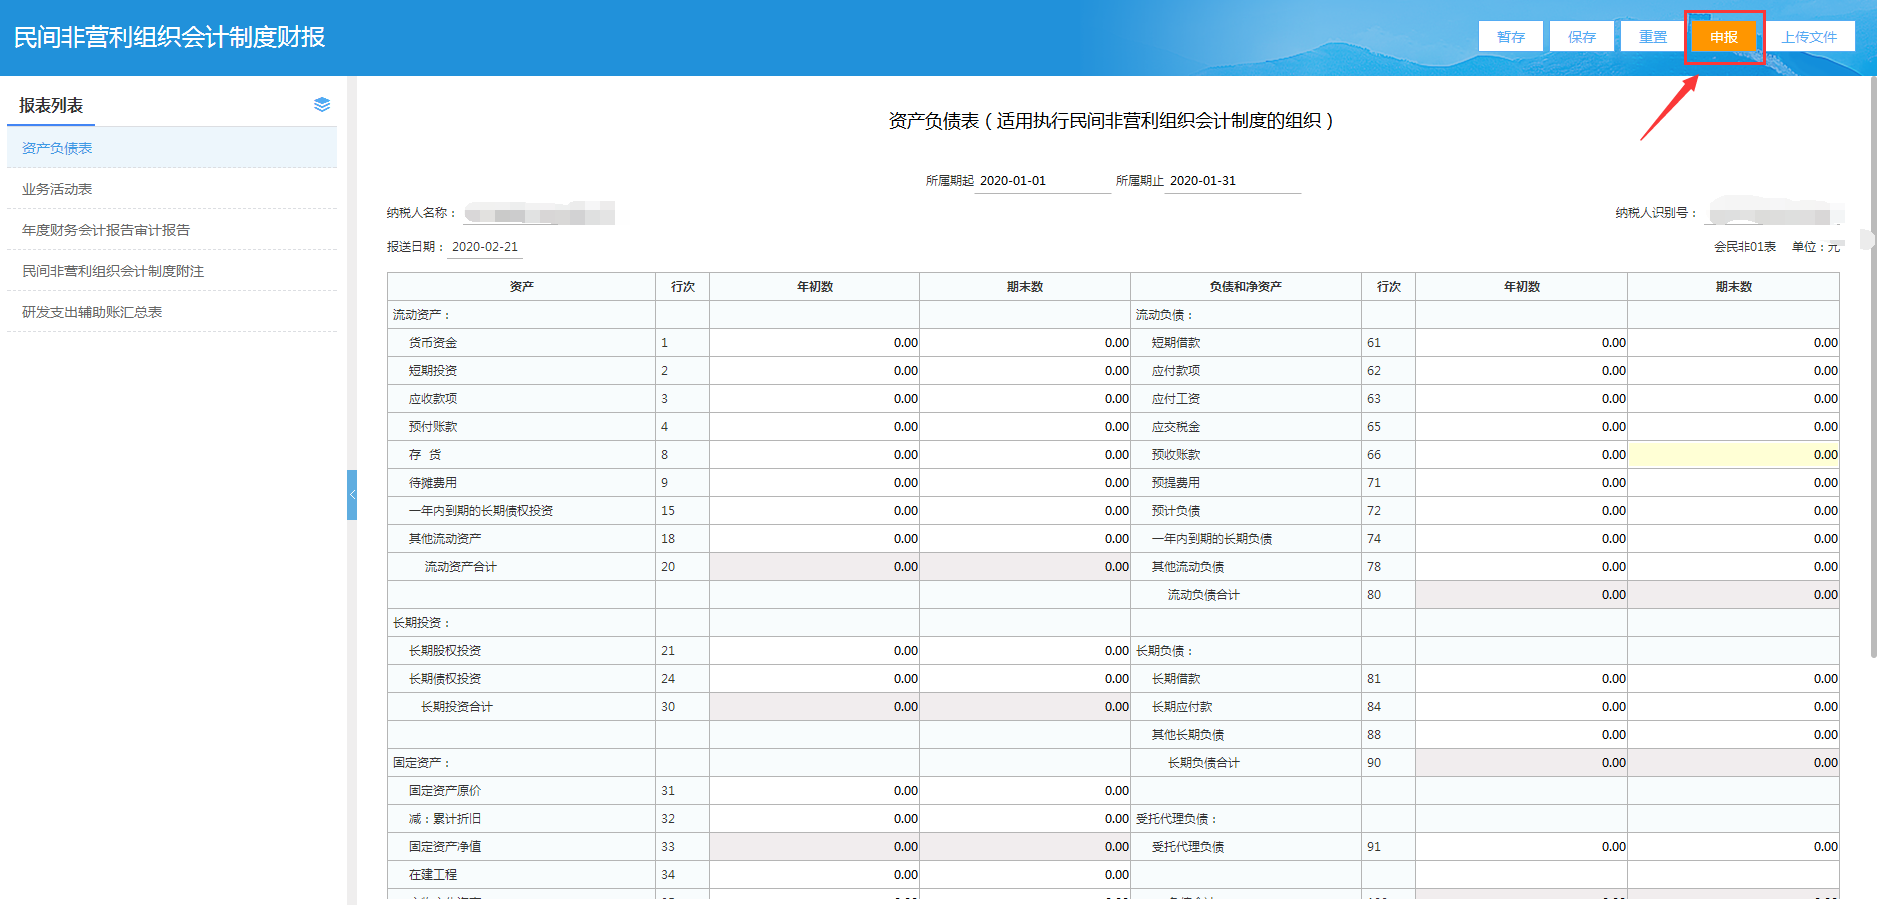This screenshot has height=912, width=1877.
Task: Click the 所属期起 date field
Action: (1040, 181)
